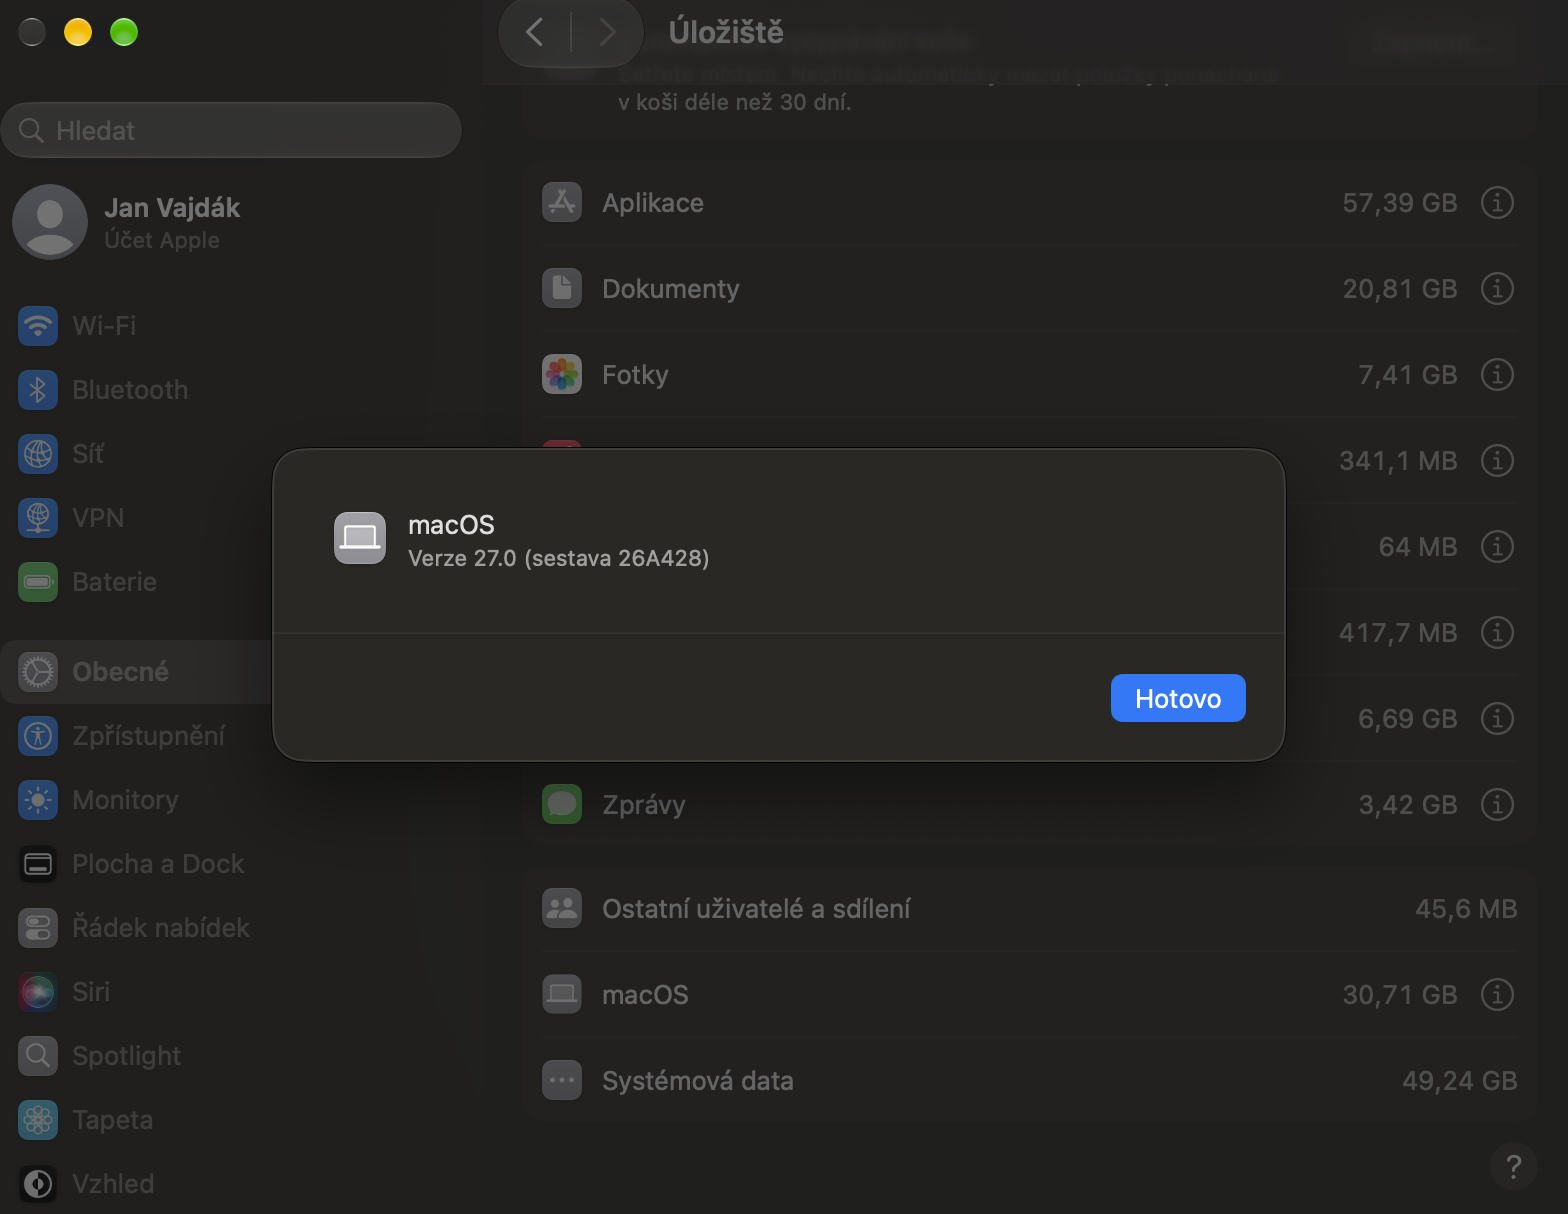
Task: Show info for Aplikace storage
Action: pyautogui.click(x=1497, y=203)
